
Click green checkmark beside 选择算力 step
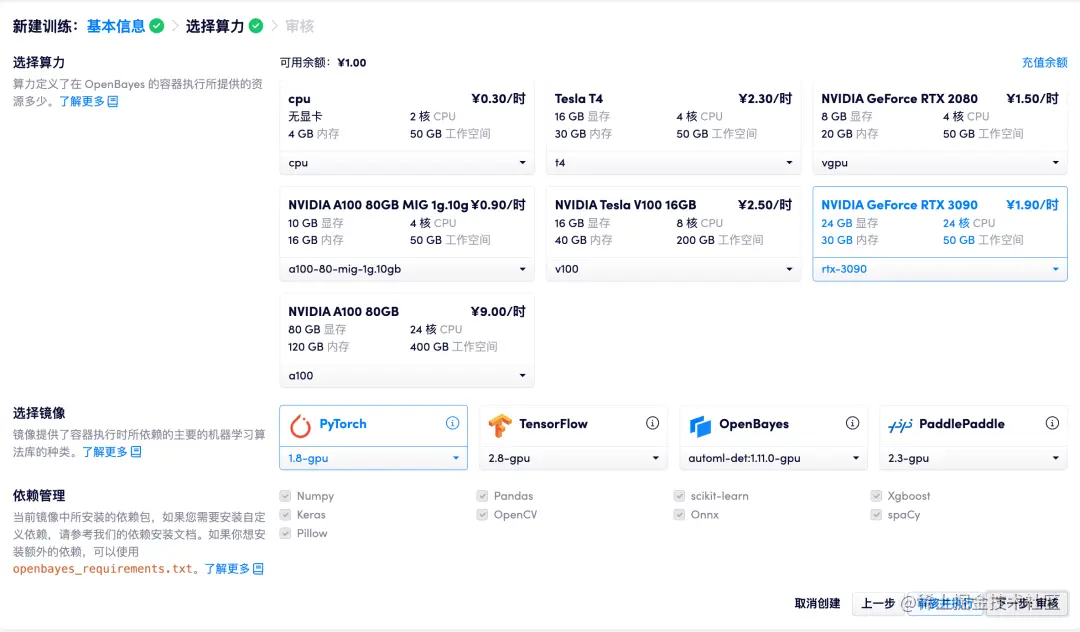pos(256,26)
